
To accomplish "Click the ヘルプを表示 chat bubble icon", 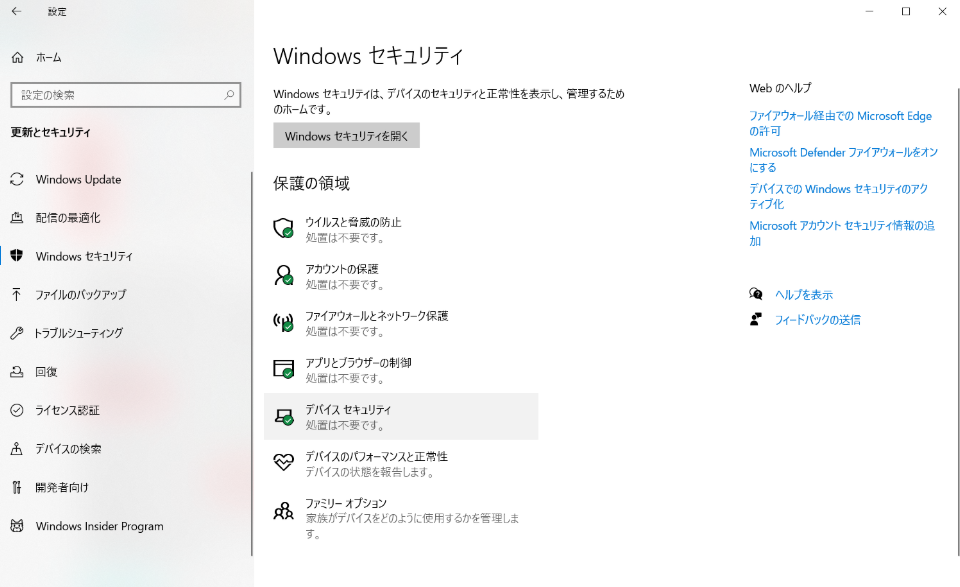I will coord(756,294).
